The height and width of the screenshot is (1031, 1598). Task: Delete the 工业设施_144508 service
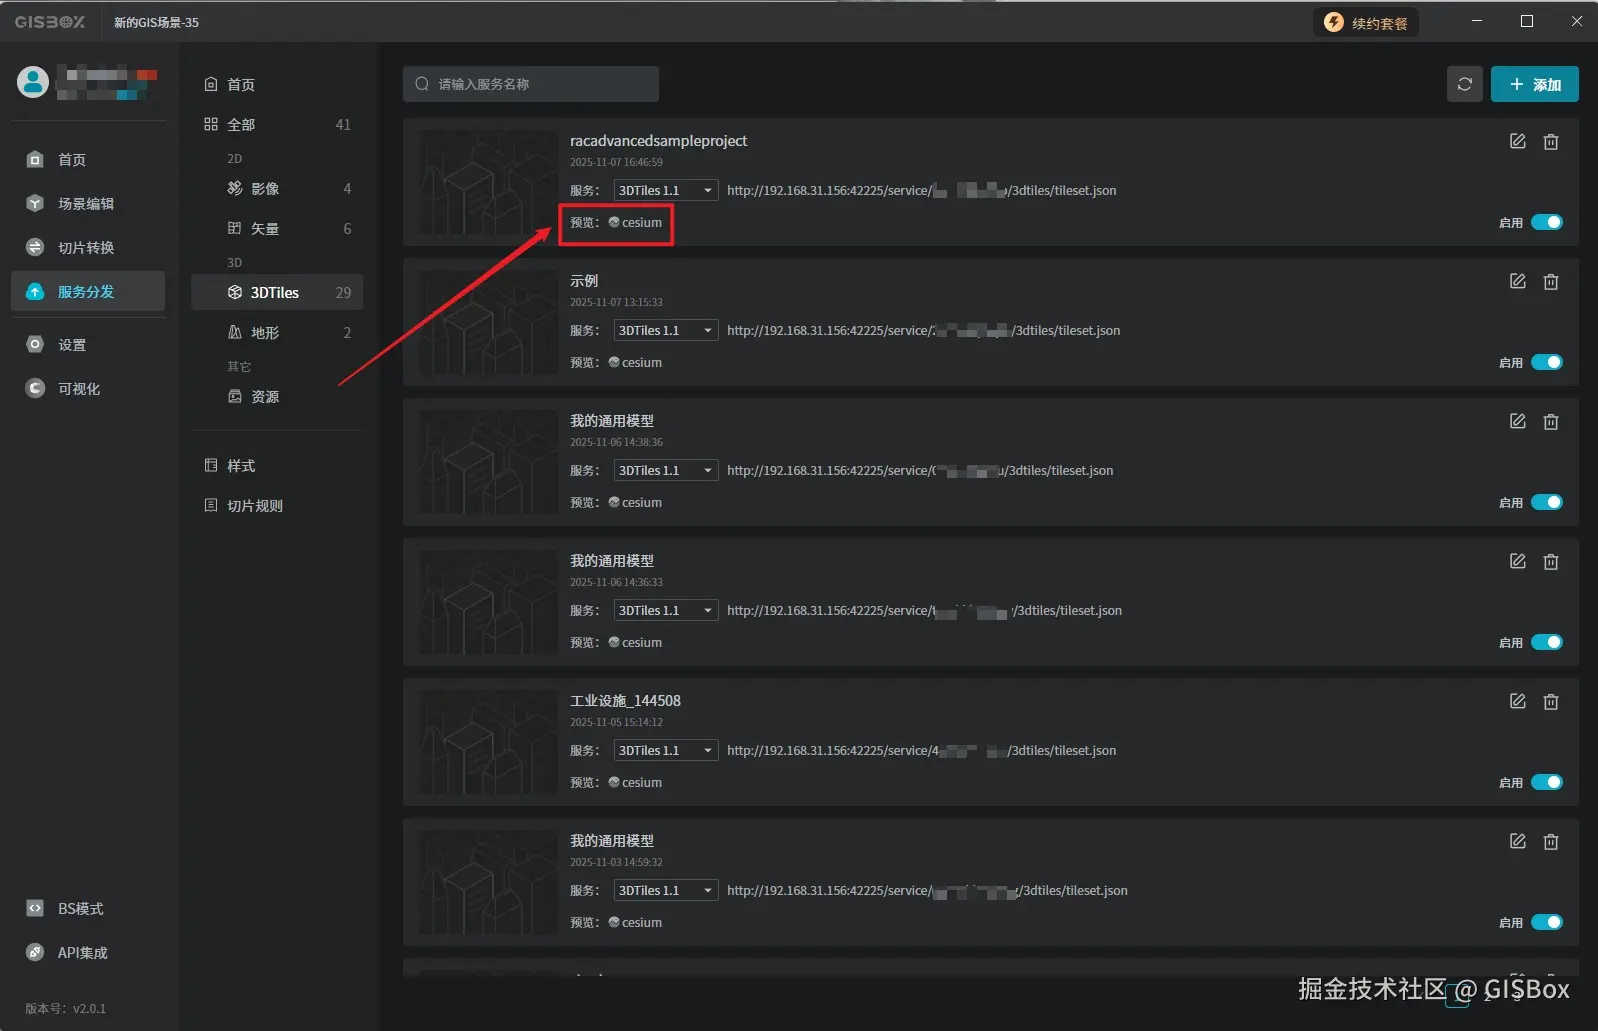coord(1551,701)
